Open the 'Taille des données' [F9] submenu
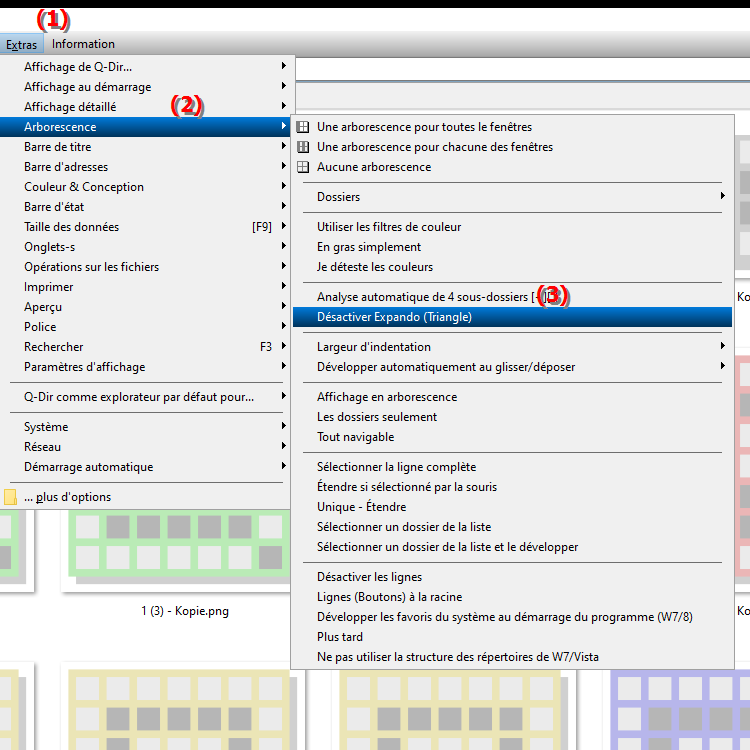This screenshot has width=750, height=750. pos(145,227)
